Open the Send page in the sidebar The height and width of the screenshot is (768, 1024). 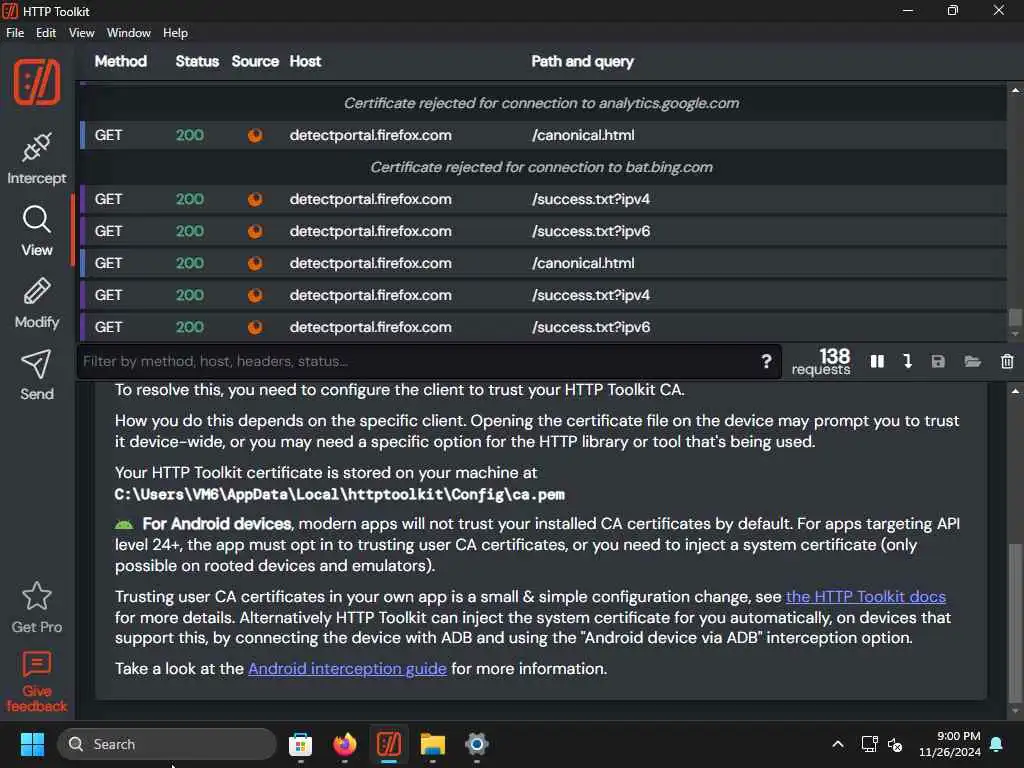[37, 375]
